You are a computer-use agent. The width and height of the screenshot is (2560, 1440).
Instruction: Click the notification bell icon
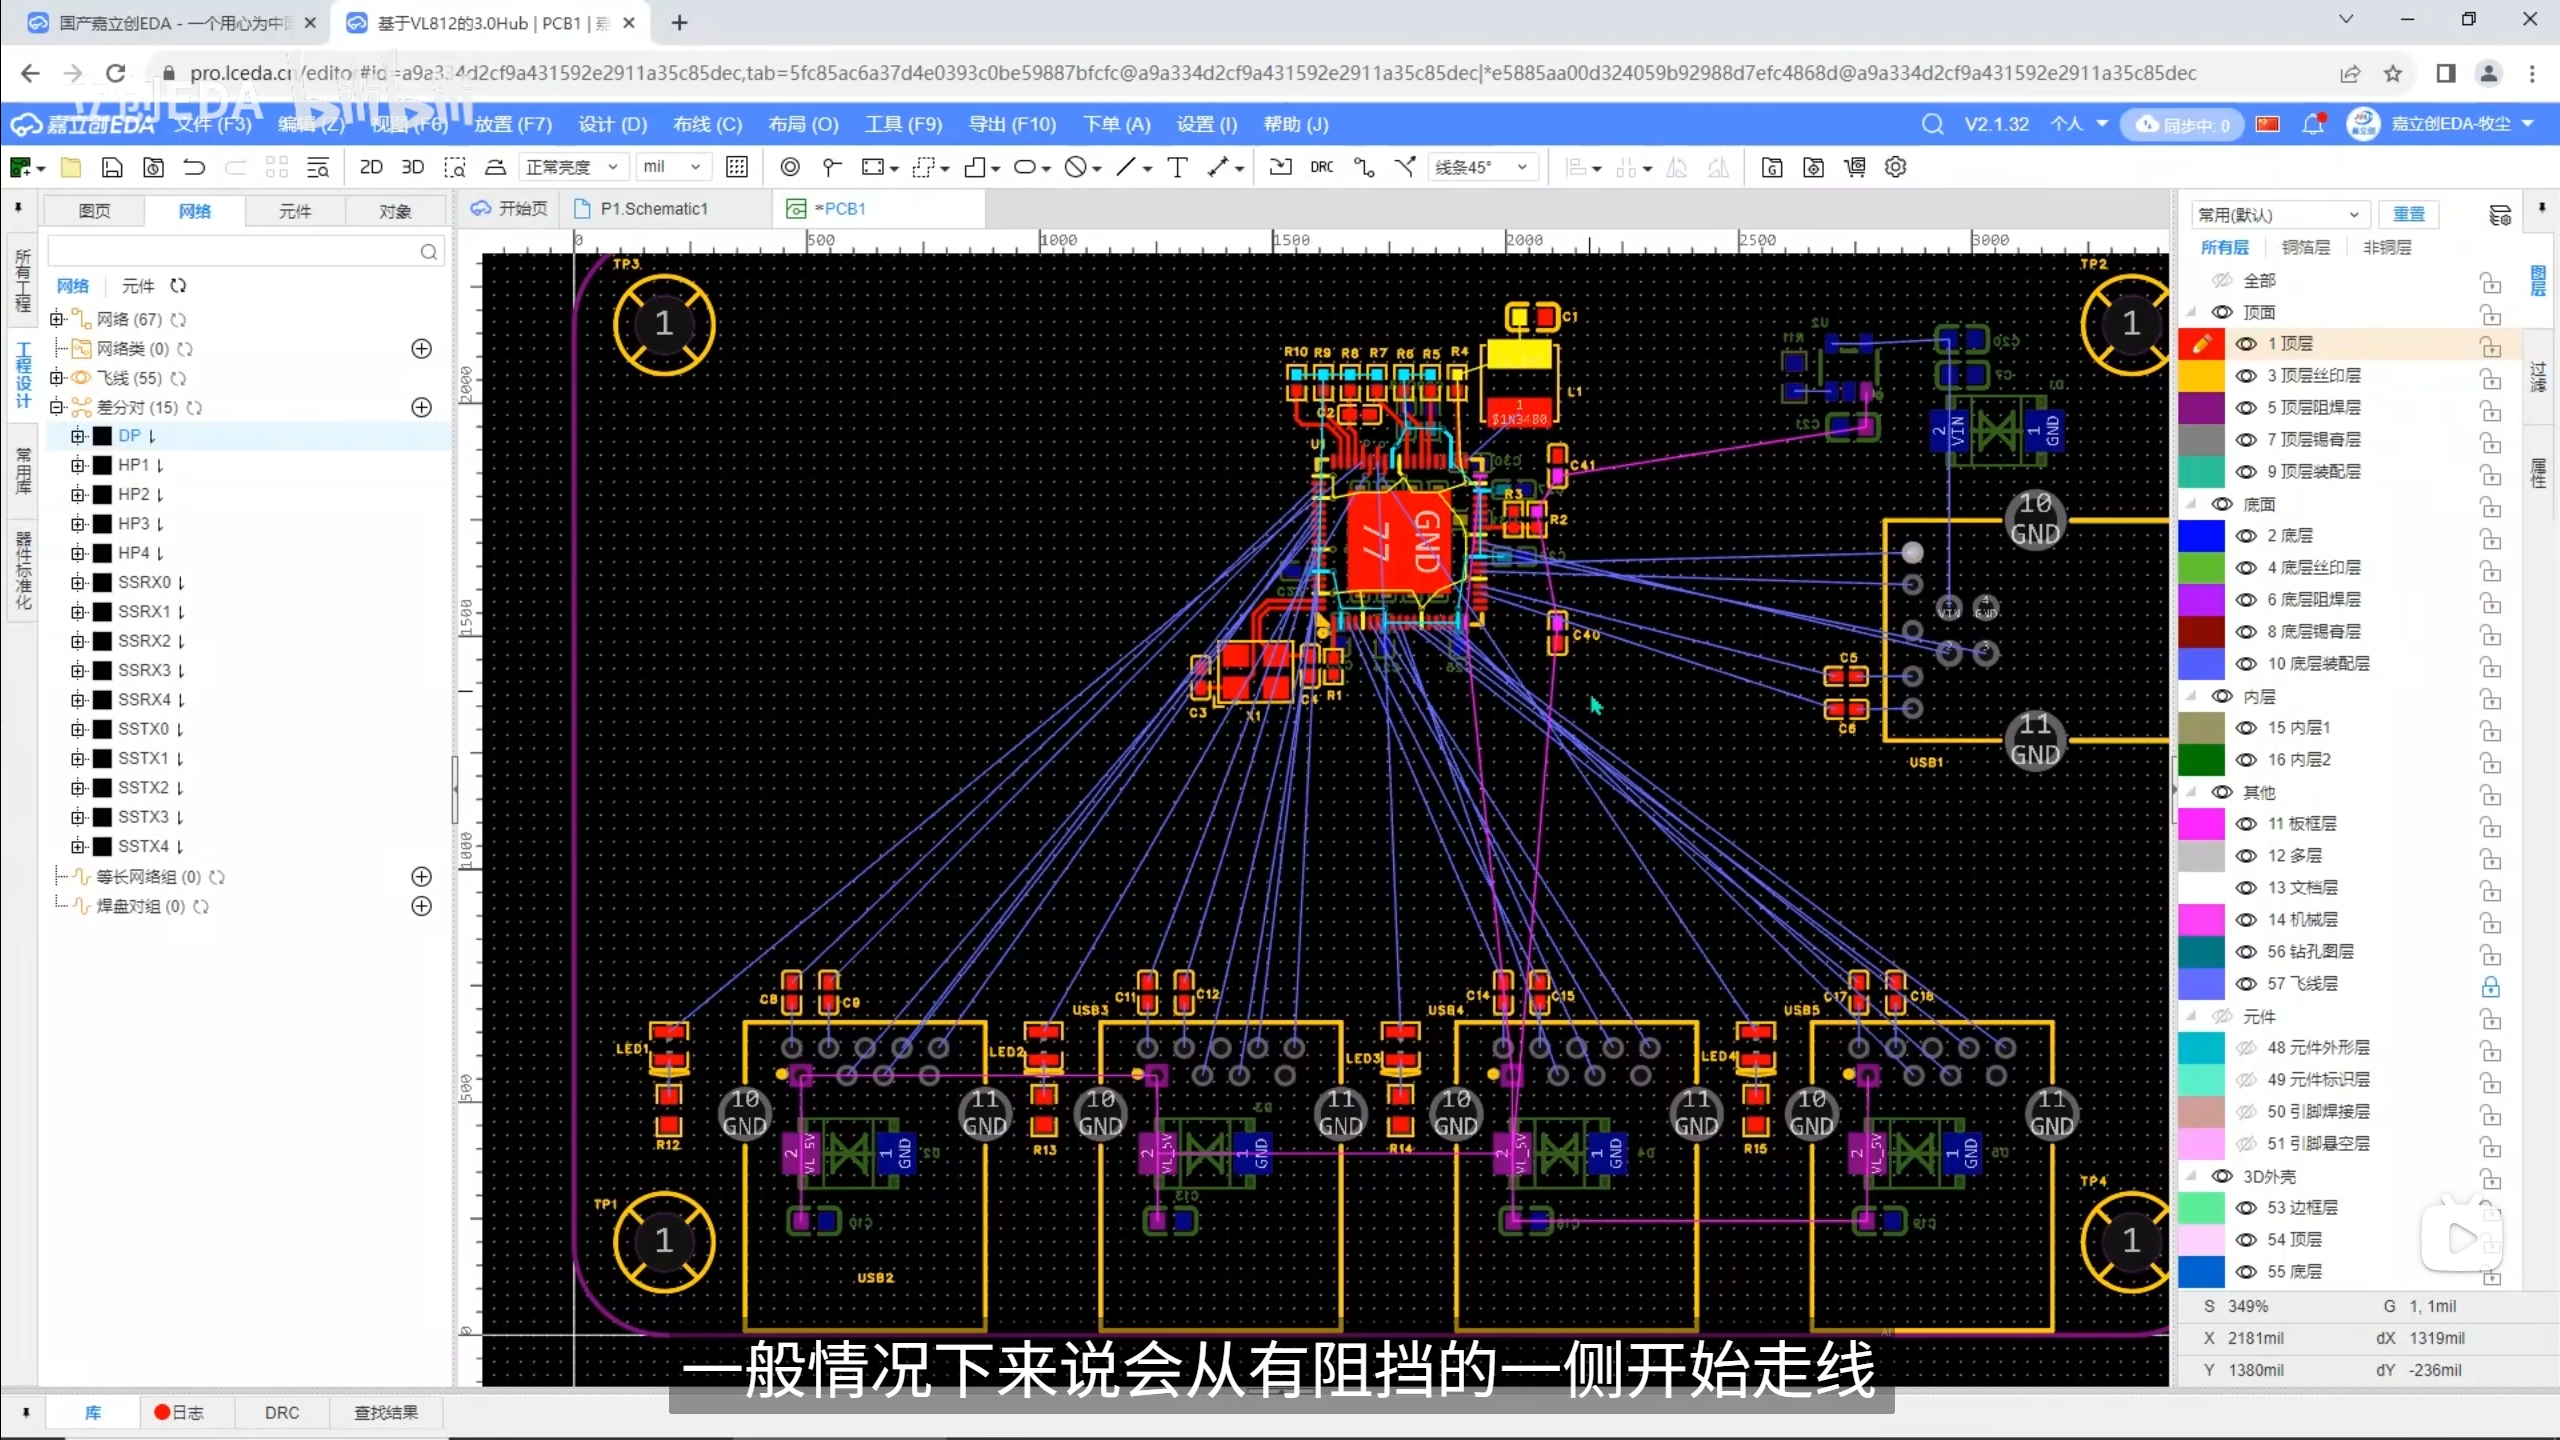point(2312,125)
